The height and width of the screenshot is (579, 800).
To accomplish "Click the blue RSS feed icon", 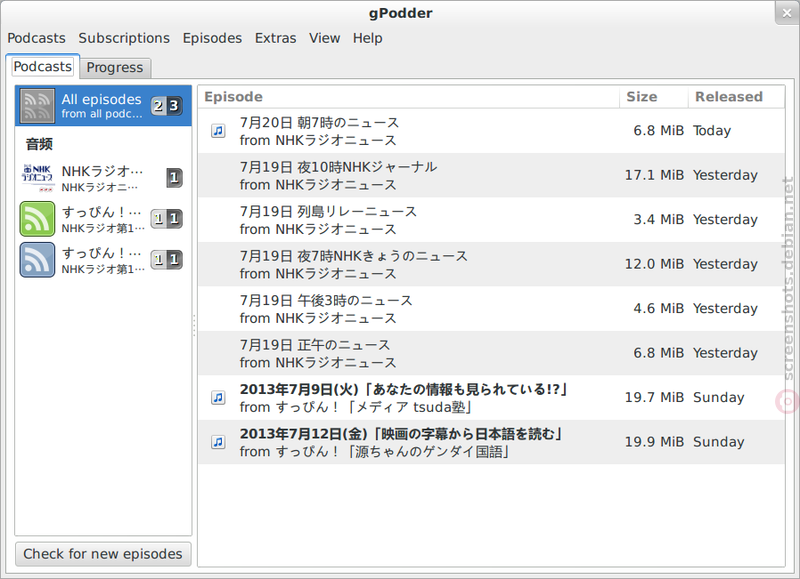I will 37,260.
